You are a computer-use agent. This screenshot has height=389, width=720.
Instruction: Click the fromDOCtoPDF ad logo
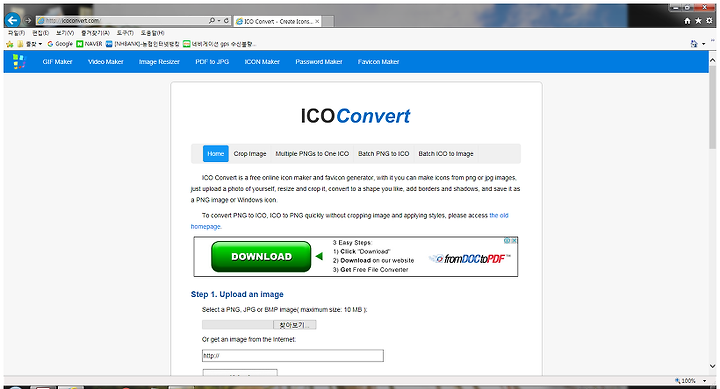click(470, 259)
